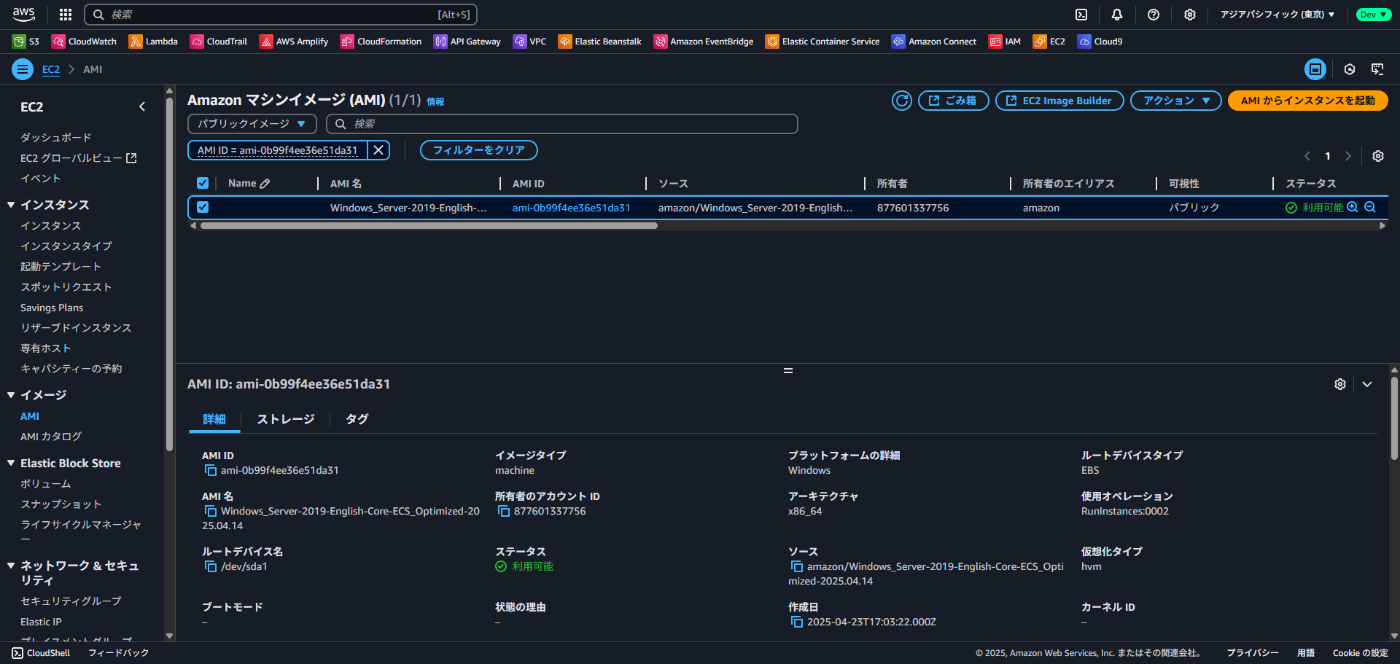1400x664 pixels.
Task: Copy the AMI ID in details panel
Action: pyautogui.click(x=212, y=470)
